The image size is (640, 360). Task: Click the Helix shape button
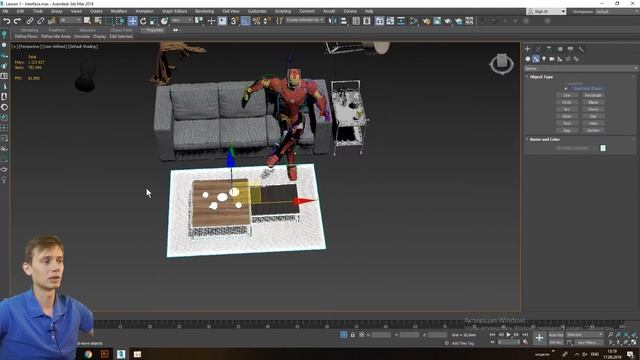point(593,123)
